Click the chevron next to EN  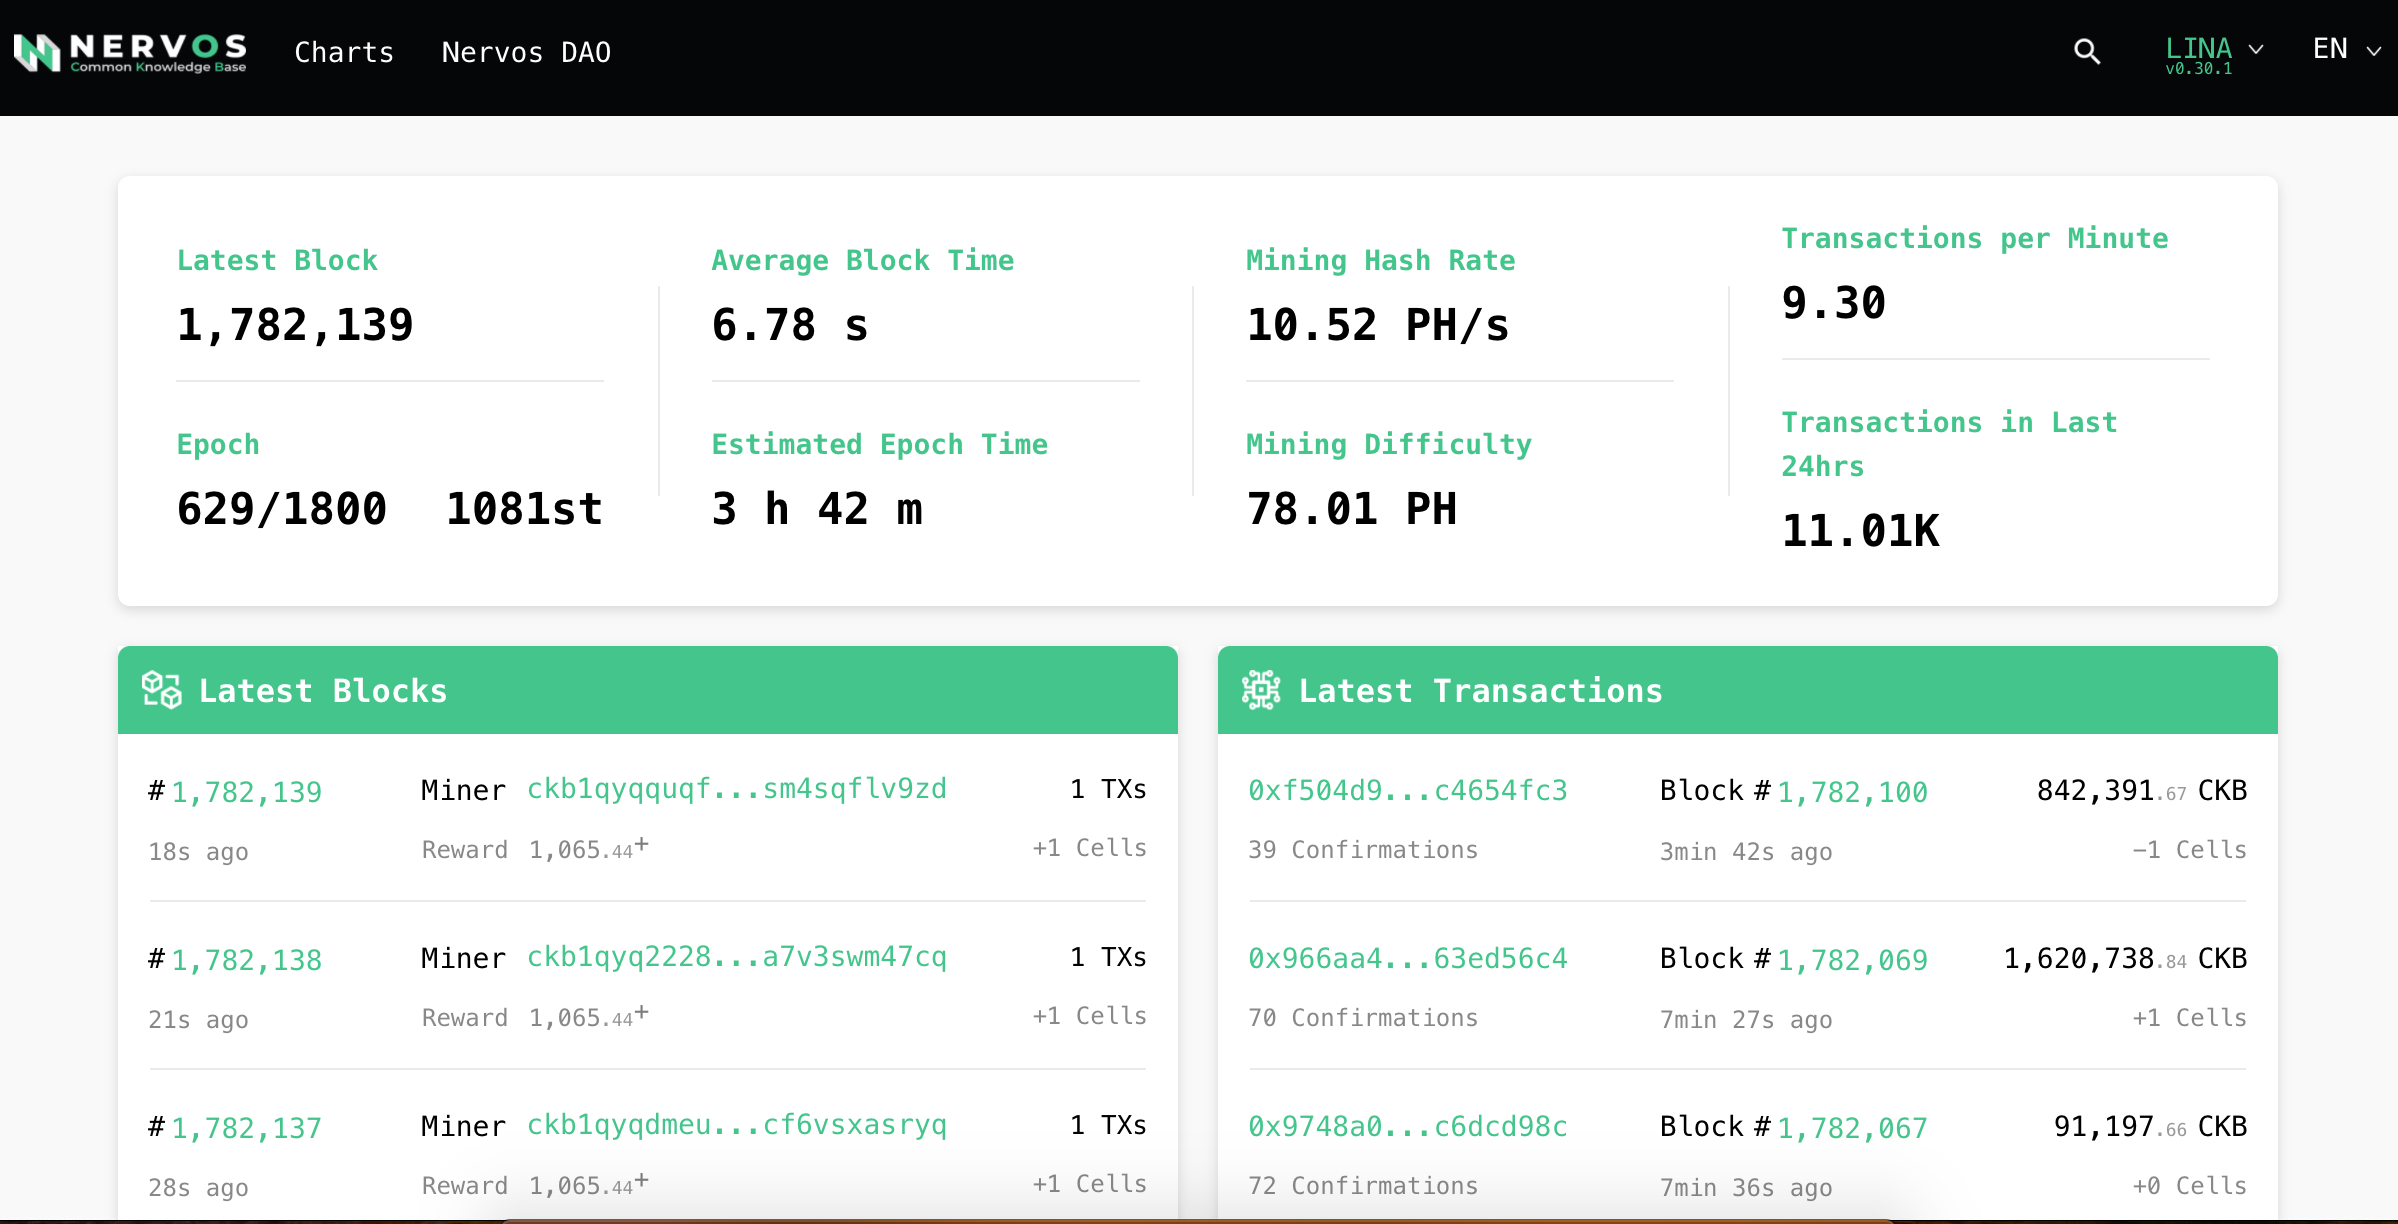(x=2374, y=51)
